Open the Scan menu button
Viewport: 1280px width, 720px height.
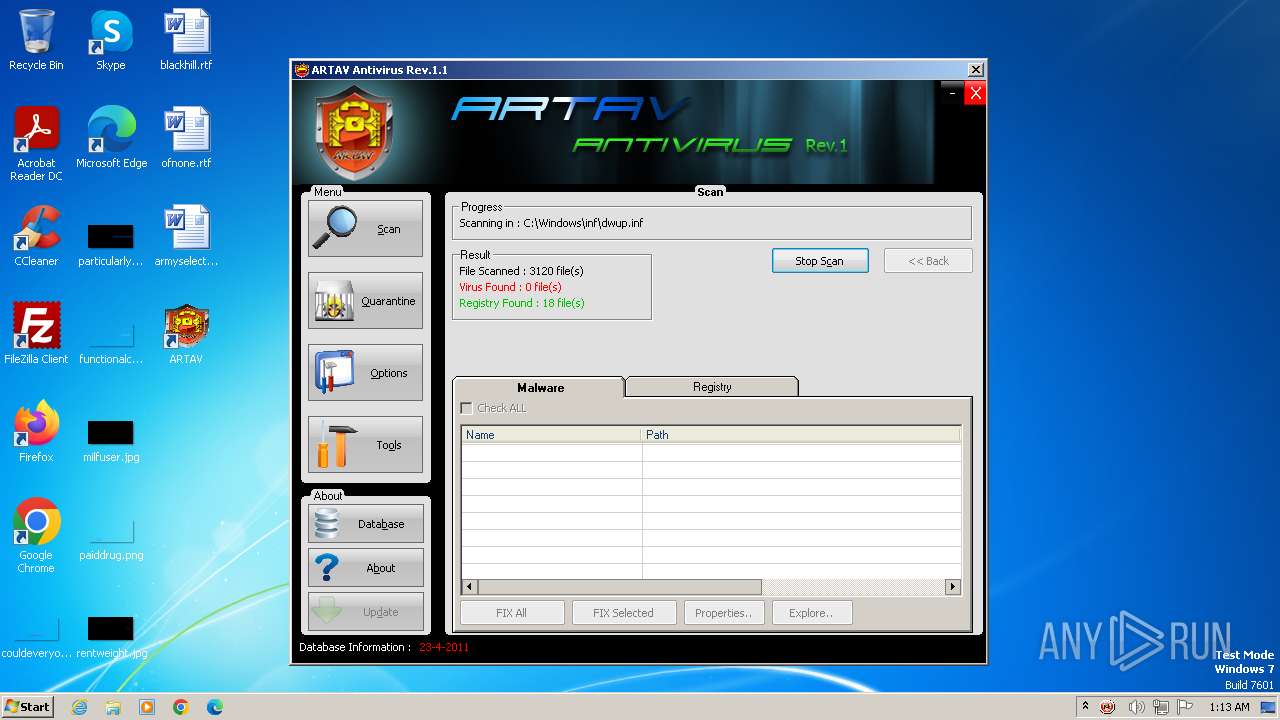point(365,229)
